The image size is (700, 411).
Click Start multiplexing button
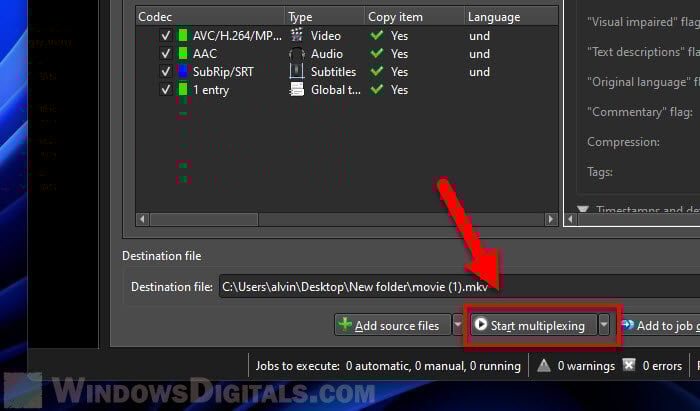[534, 325]
